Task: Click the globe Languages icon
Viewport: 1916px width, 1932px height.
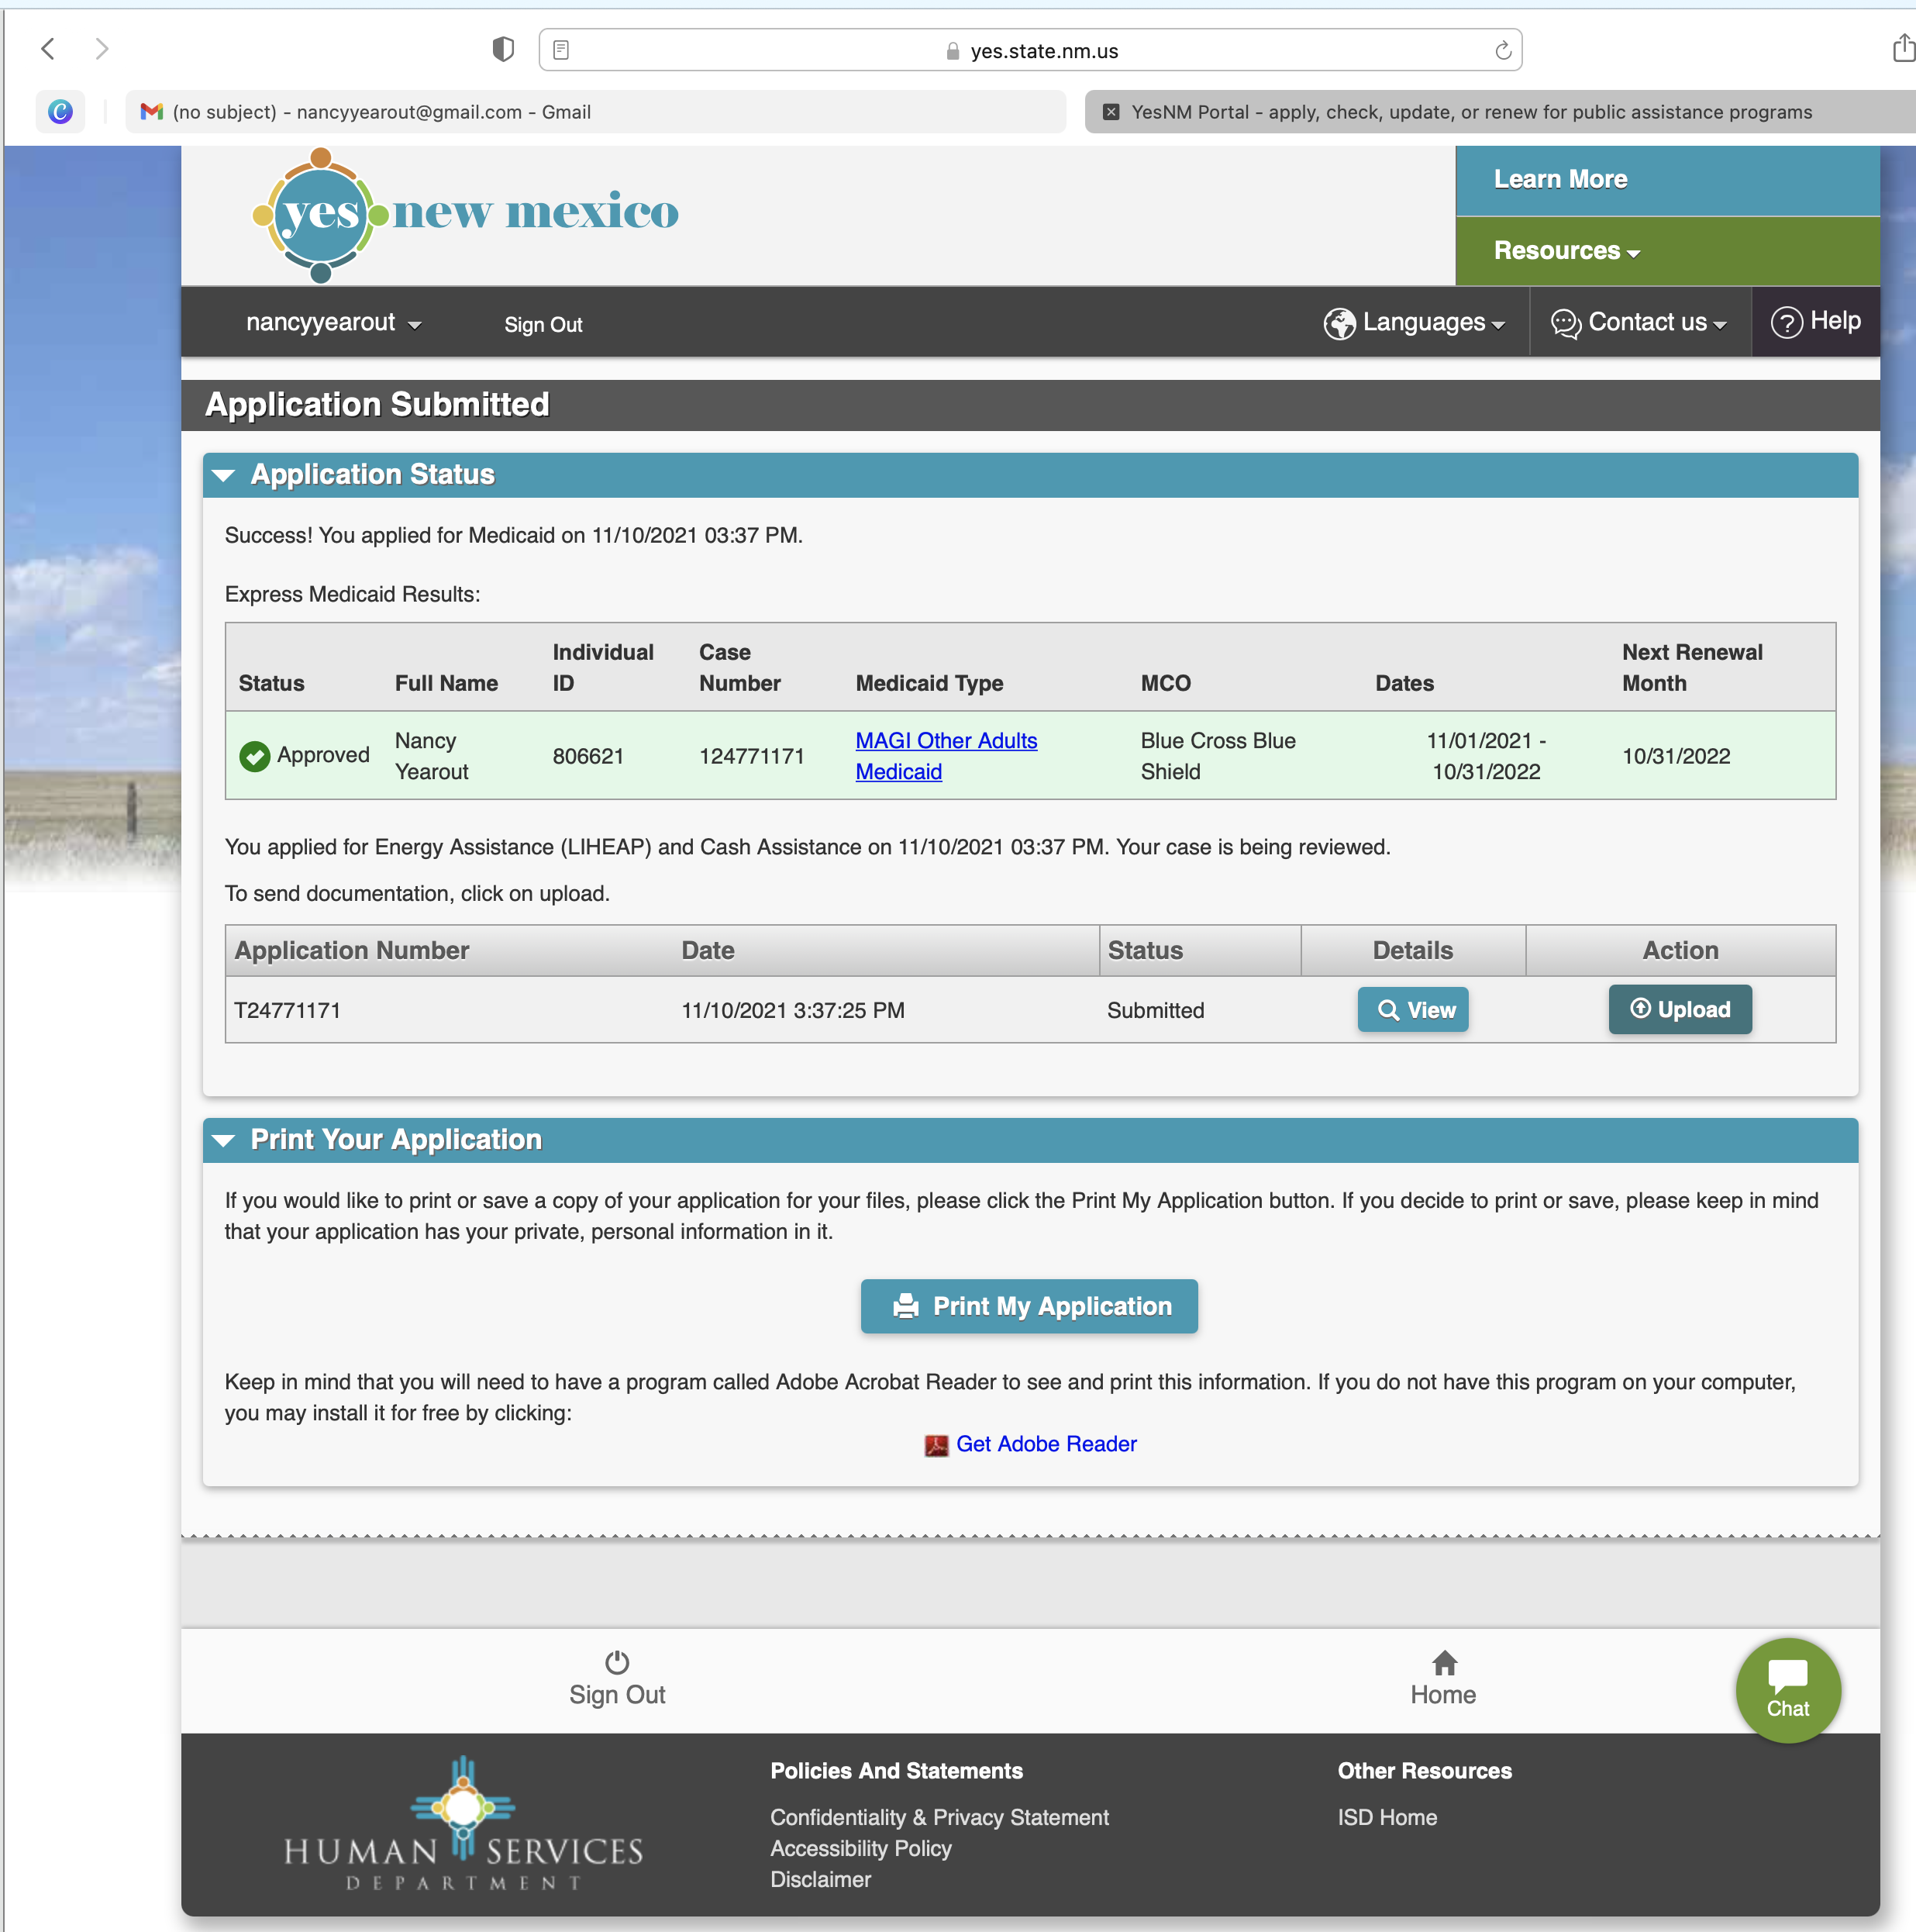Action: 1339,323
